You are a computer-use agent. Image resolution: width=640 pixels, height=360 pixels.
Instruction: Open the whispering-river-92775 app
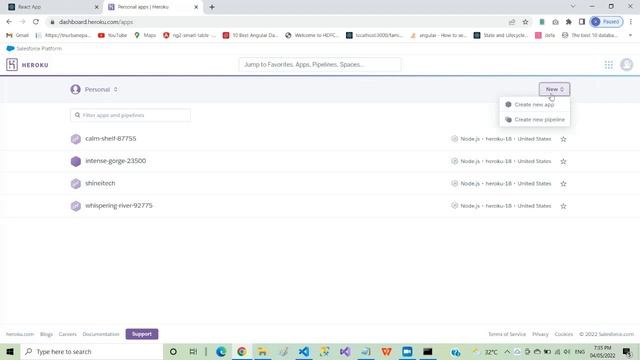[119, 205]
